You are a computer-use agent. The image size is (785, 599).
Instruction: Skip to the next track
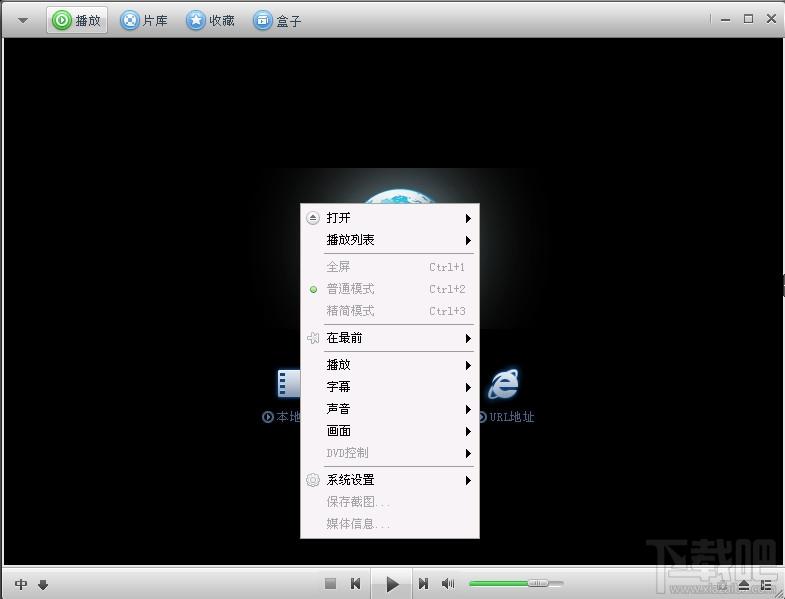[x=424, y=583]
